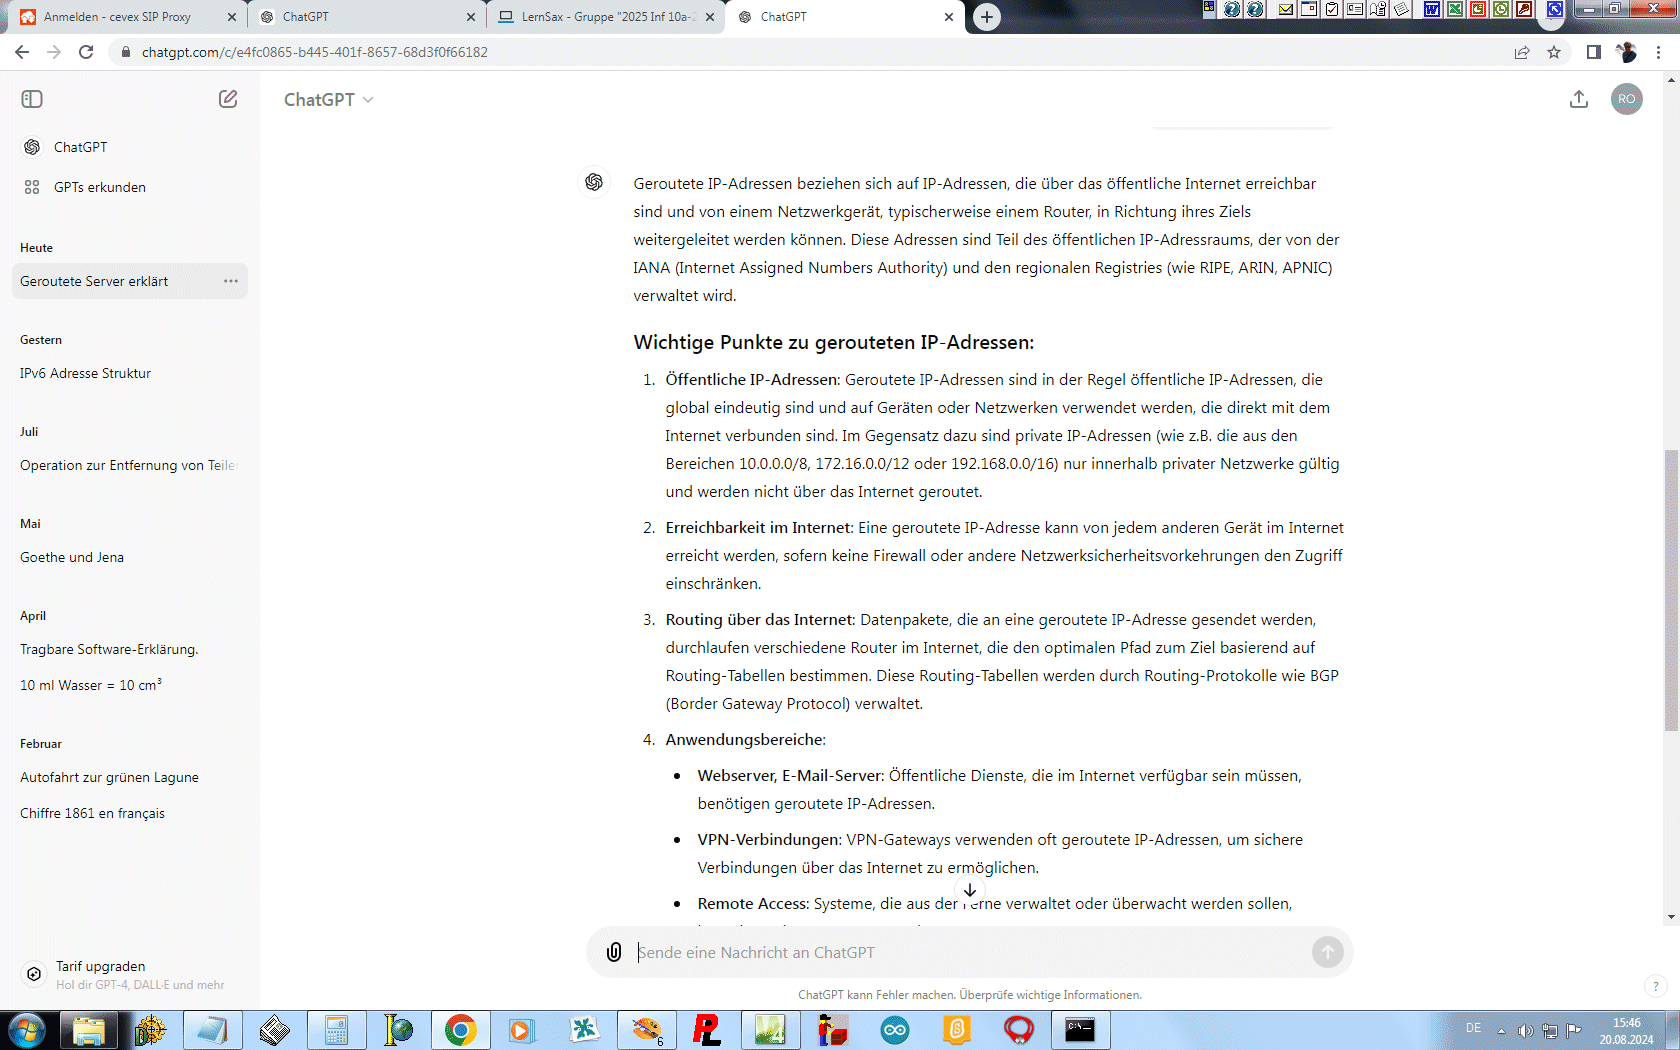Open the Chrome three-dot menu
Image resolution: width=1680 pixels, height=1050 pixels.
(x=1659, y=52)
